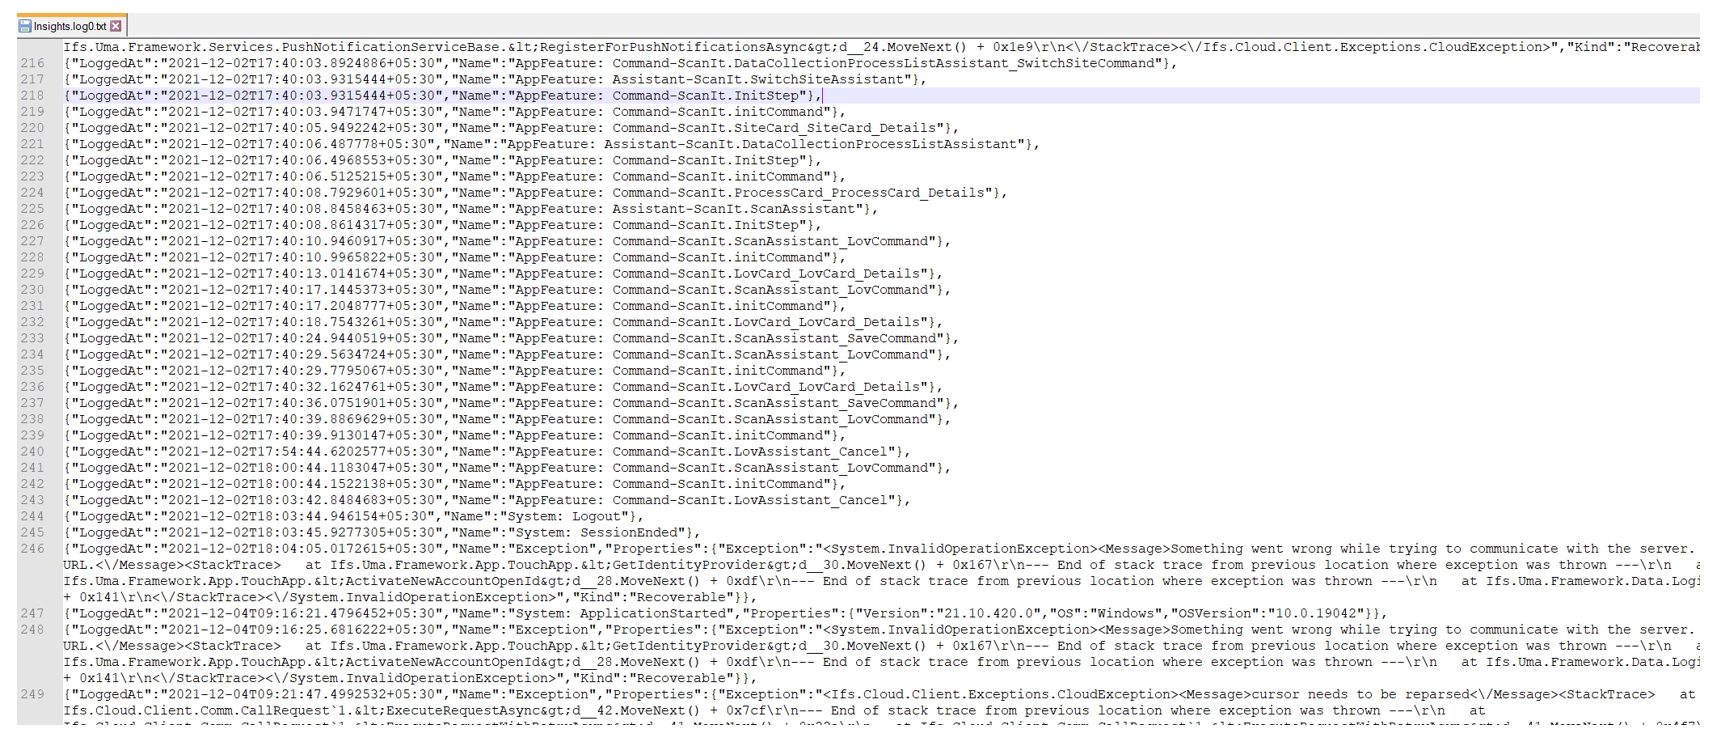Place cursor on highlighted Command-ScanIt.InitStep line 218
Screen dimensions: 1718x733
pos(707,96)
